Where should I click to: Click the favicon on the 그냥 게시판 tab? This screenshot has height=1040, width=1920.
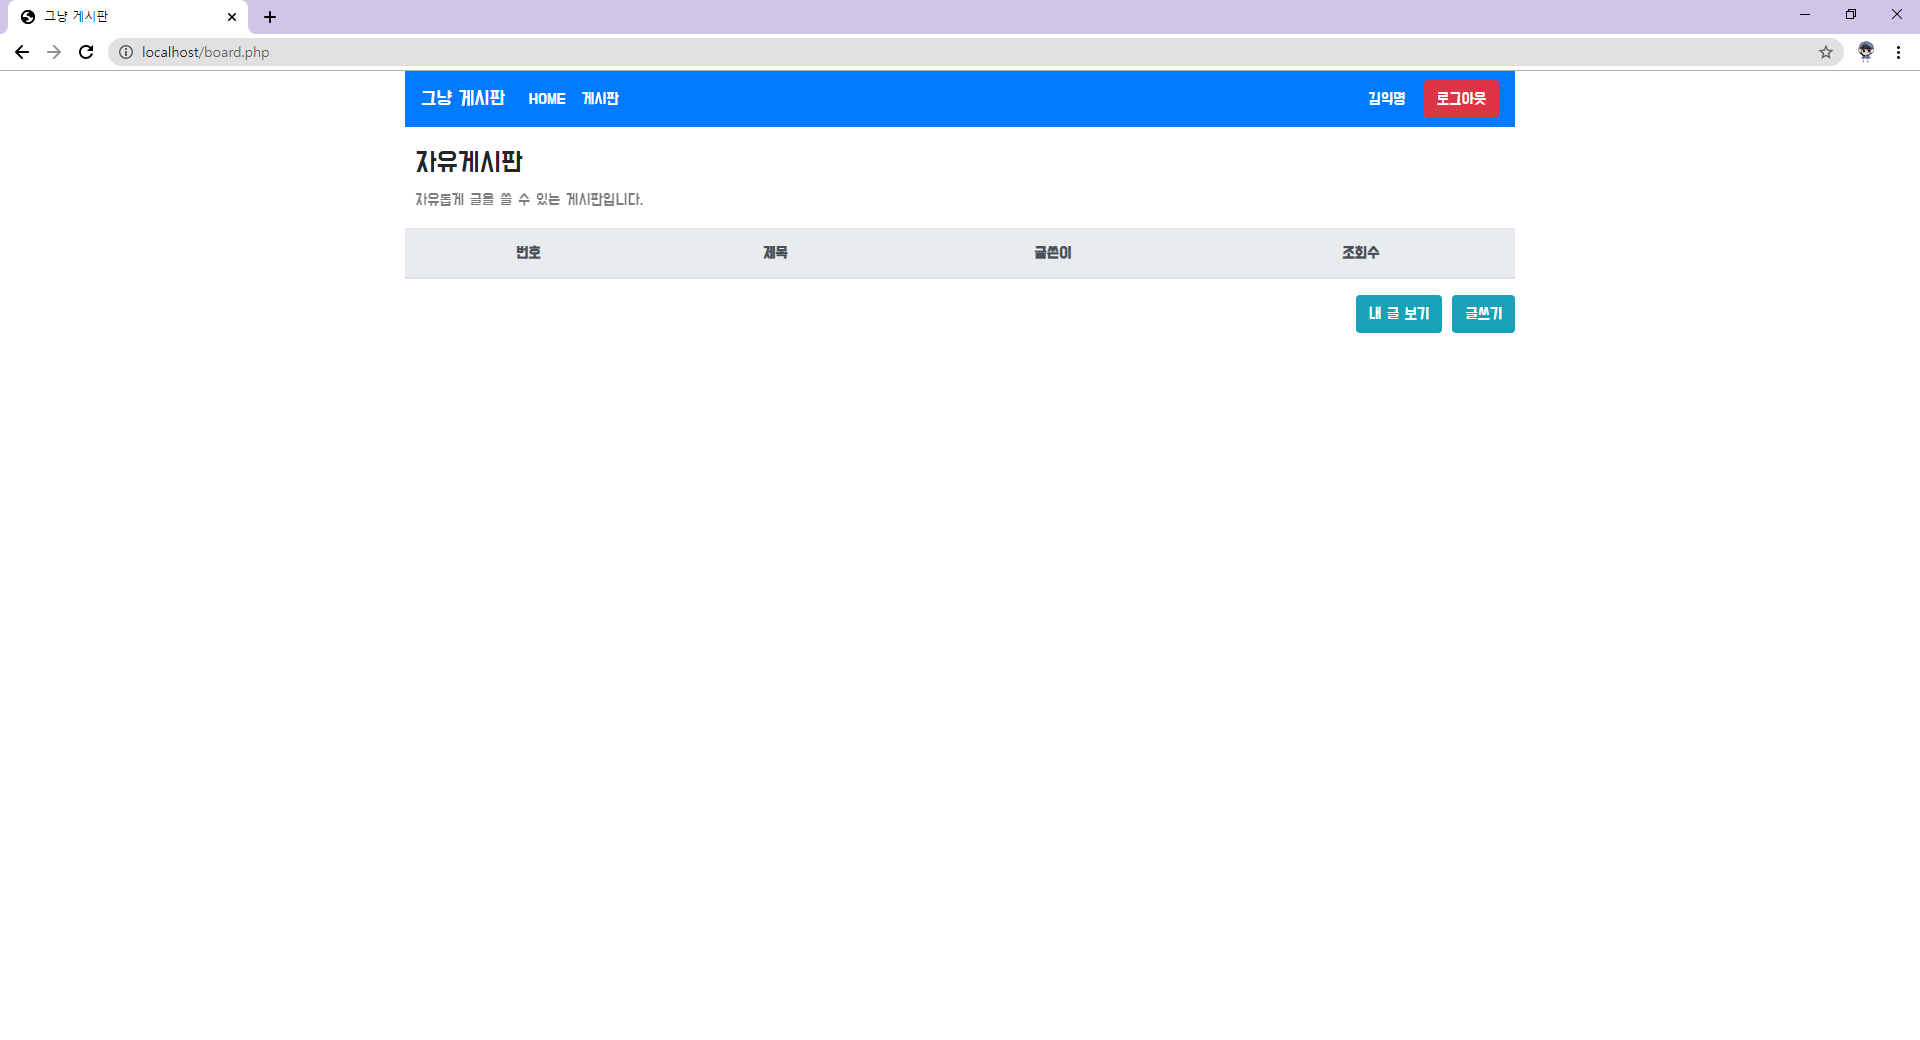point(27,16)
